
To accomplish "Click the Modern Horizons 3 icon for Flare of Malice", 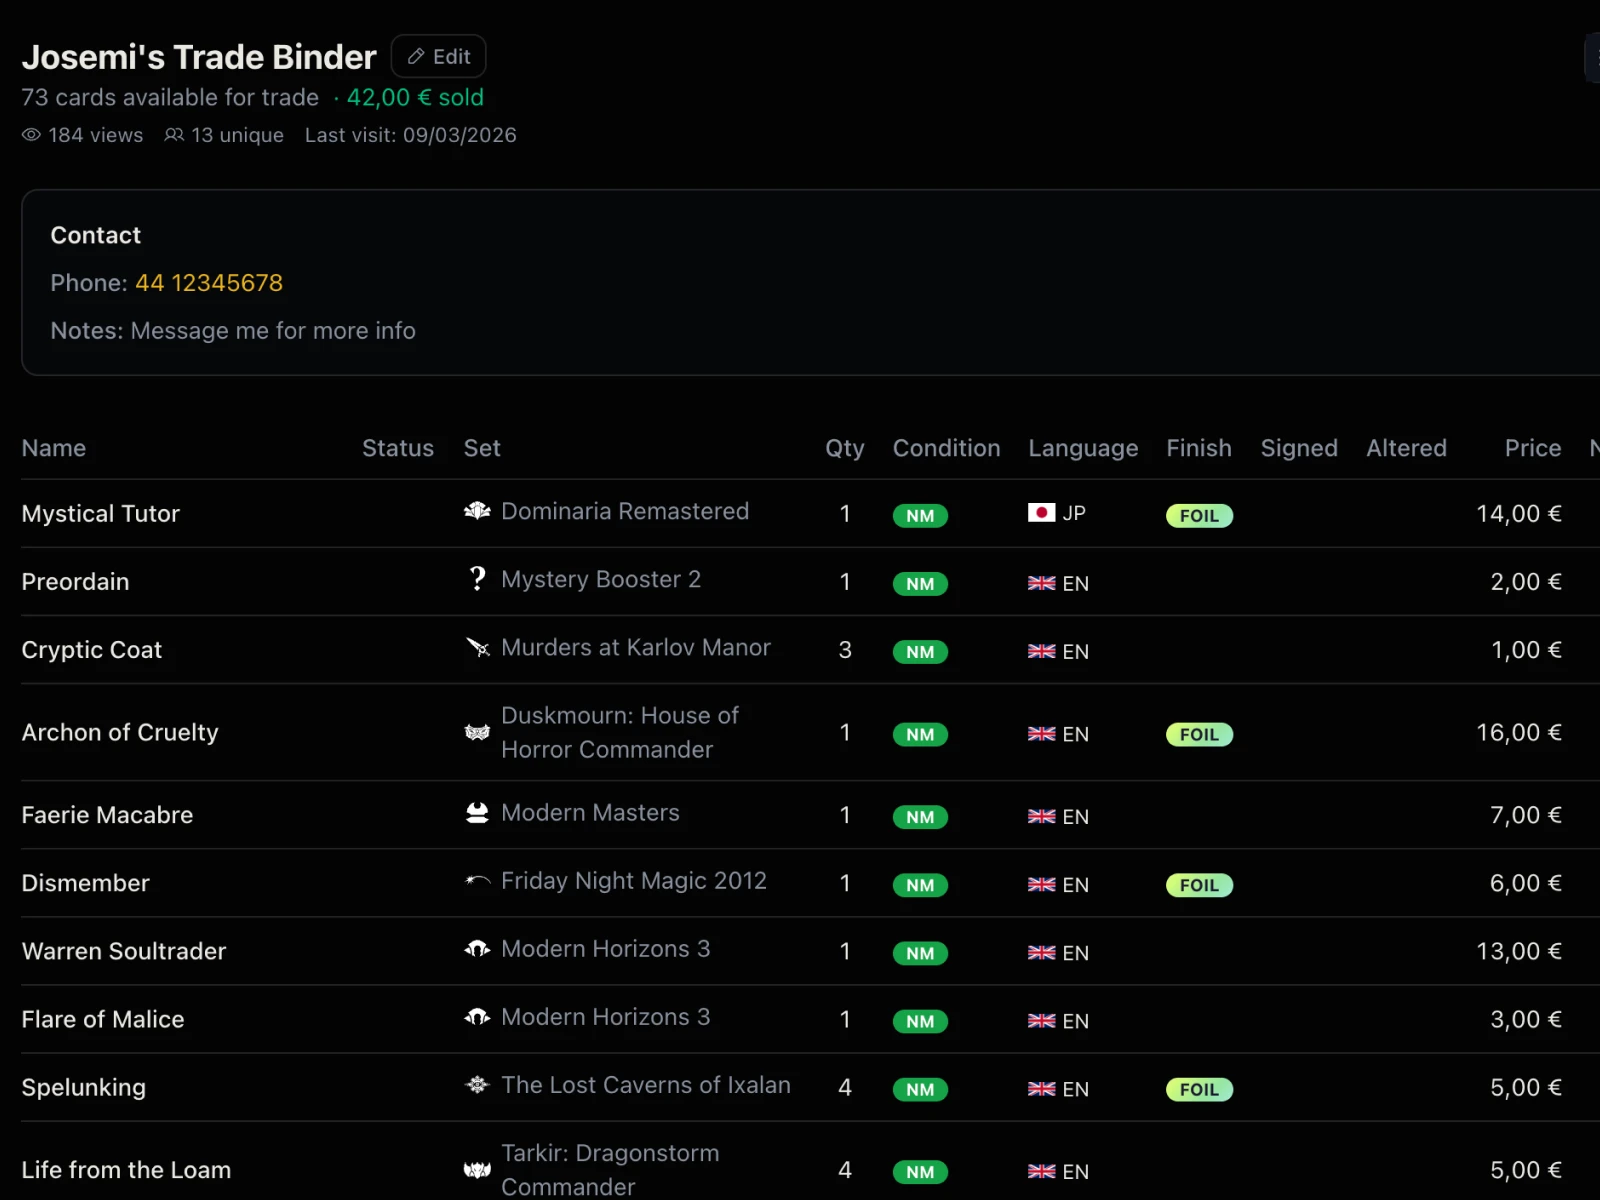I will (x=477, y=1017).
